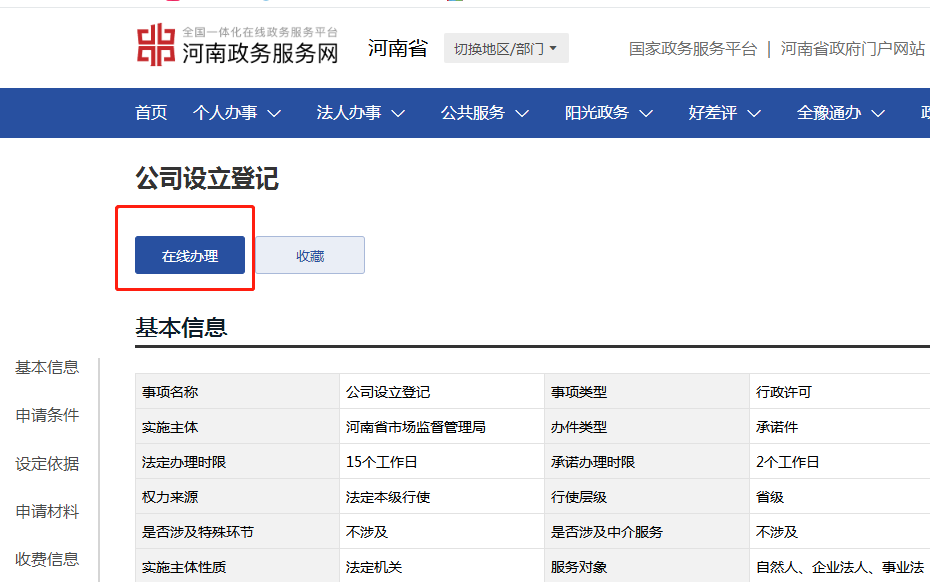
Task: Jump to 设定依据 in side navigation
Action: click(x=47, y=464)
